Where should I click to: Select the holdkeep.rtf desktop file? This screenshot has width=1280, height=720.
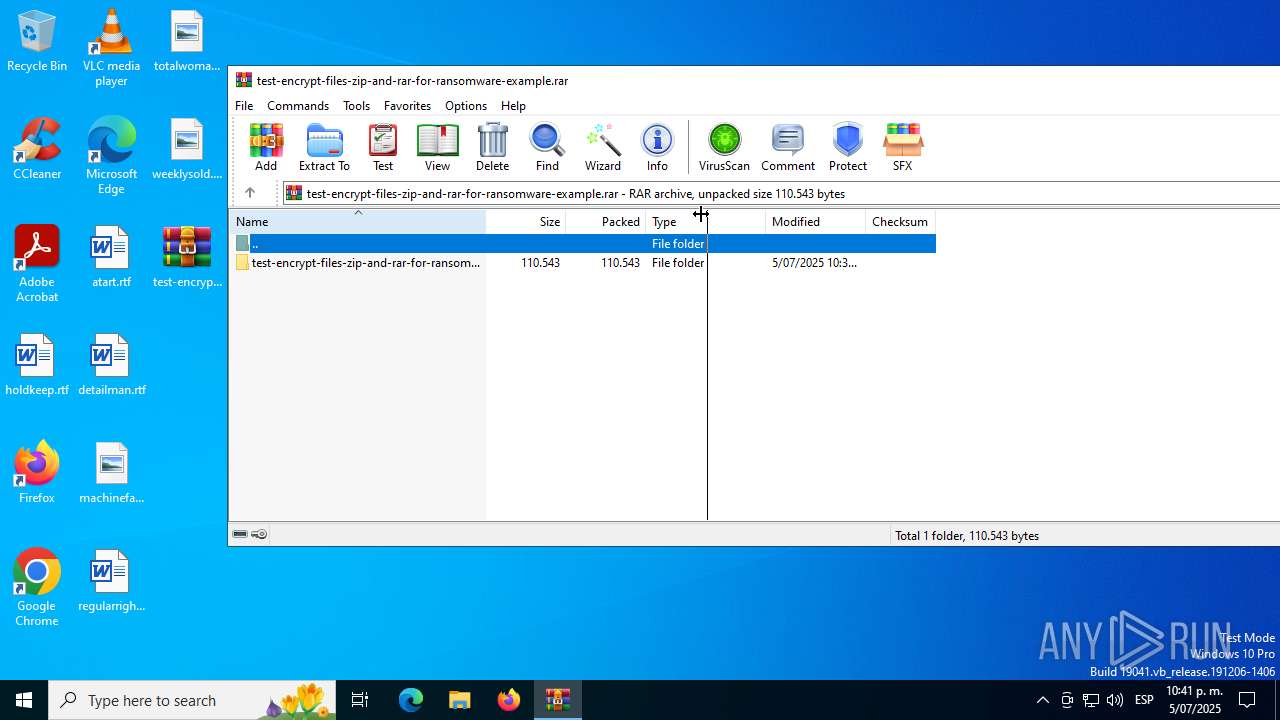point(37,366)
